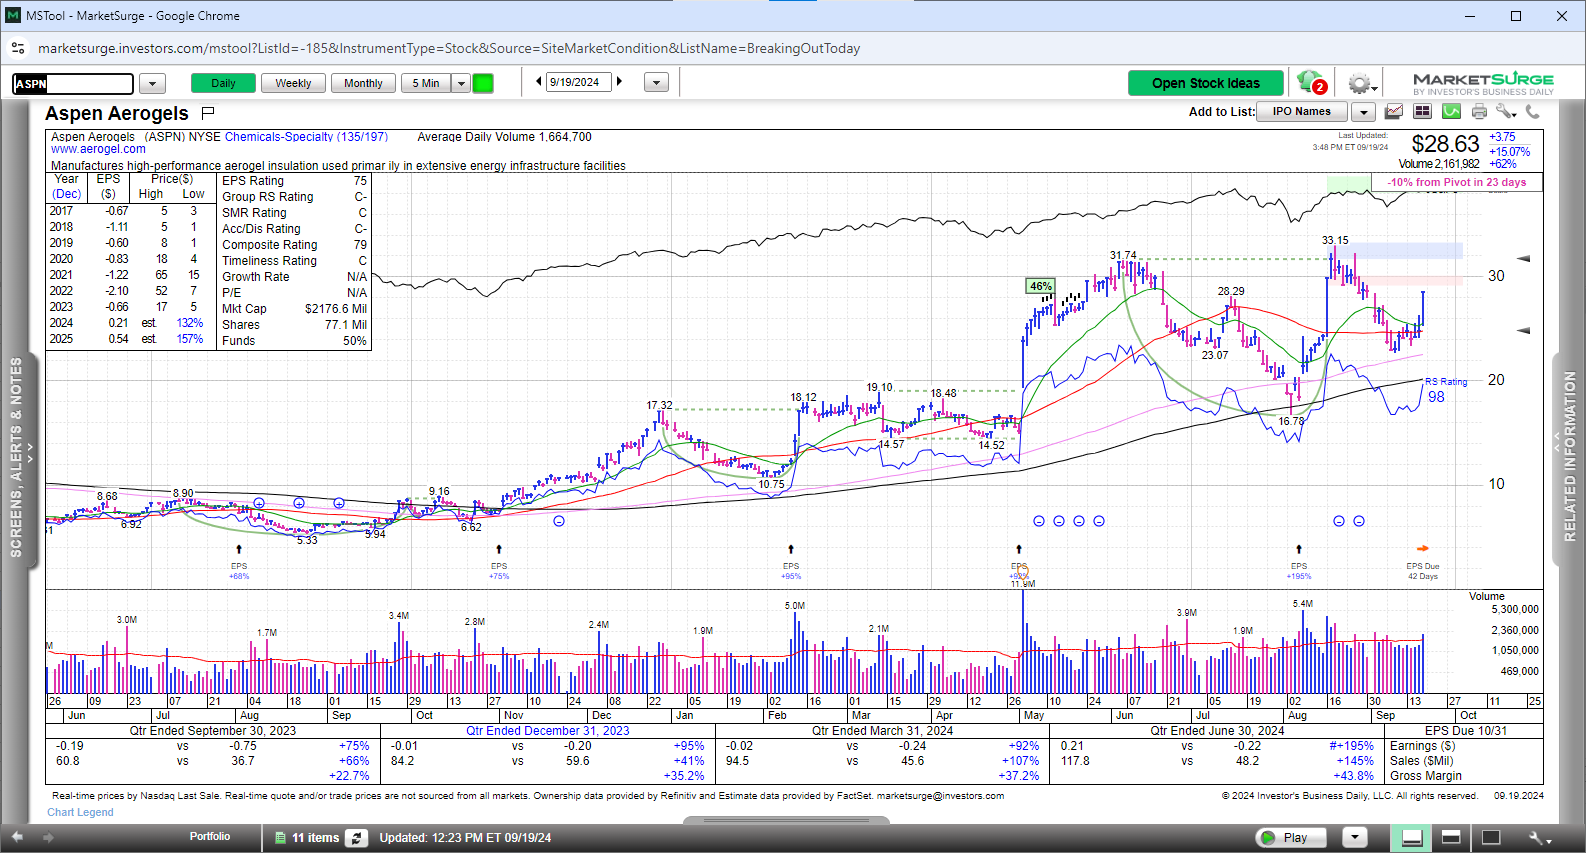Open the date picker dropdown
Viewport: 1586px width, 853px height.
(x=656, y=83)
